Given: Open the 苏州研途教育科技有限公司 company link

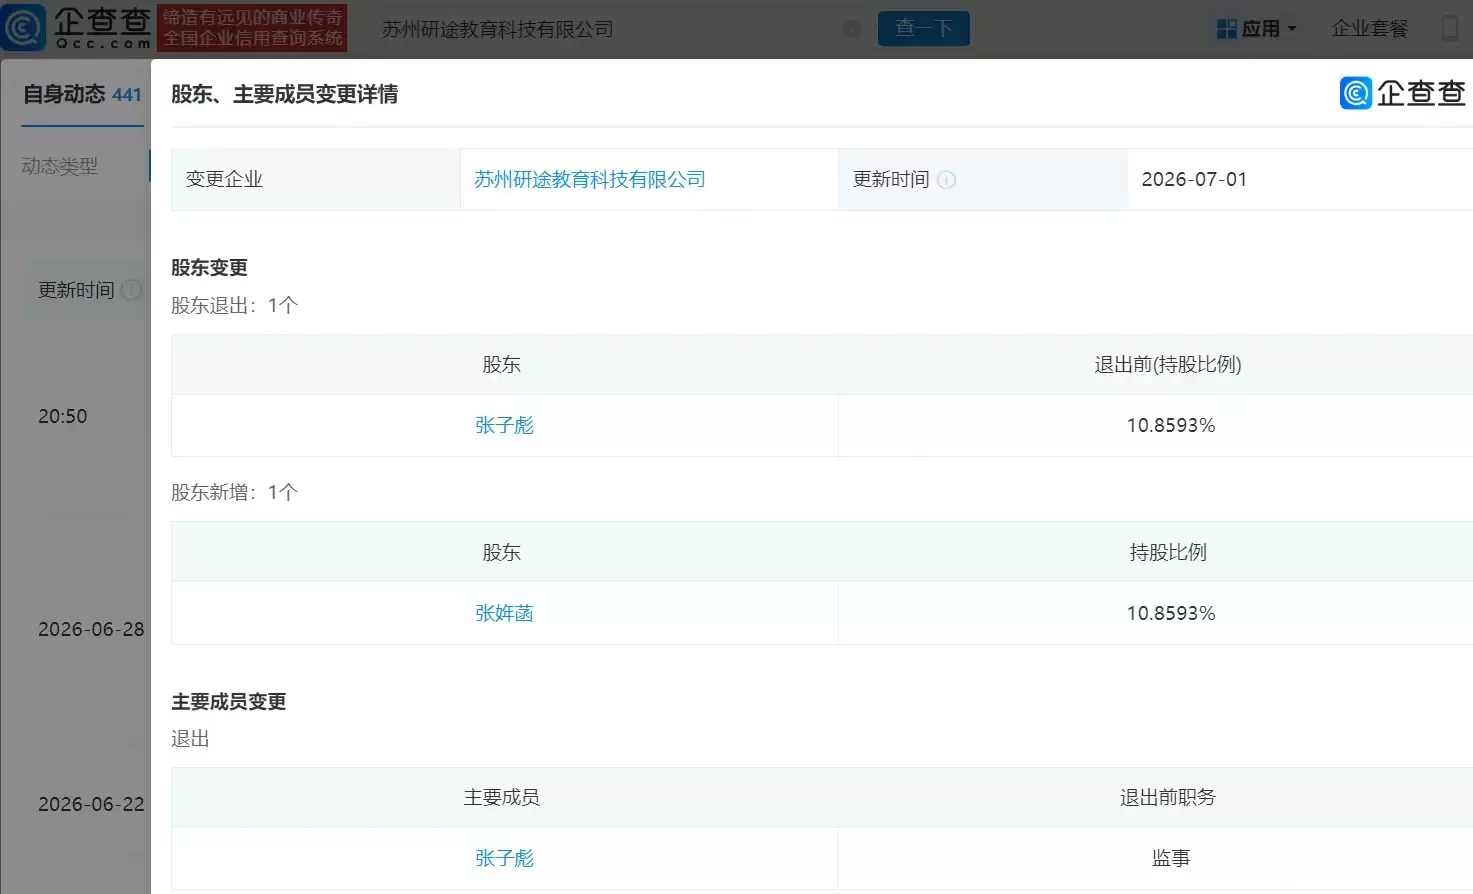Looking at the screenshot, I should coord(590,179).
